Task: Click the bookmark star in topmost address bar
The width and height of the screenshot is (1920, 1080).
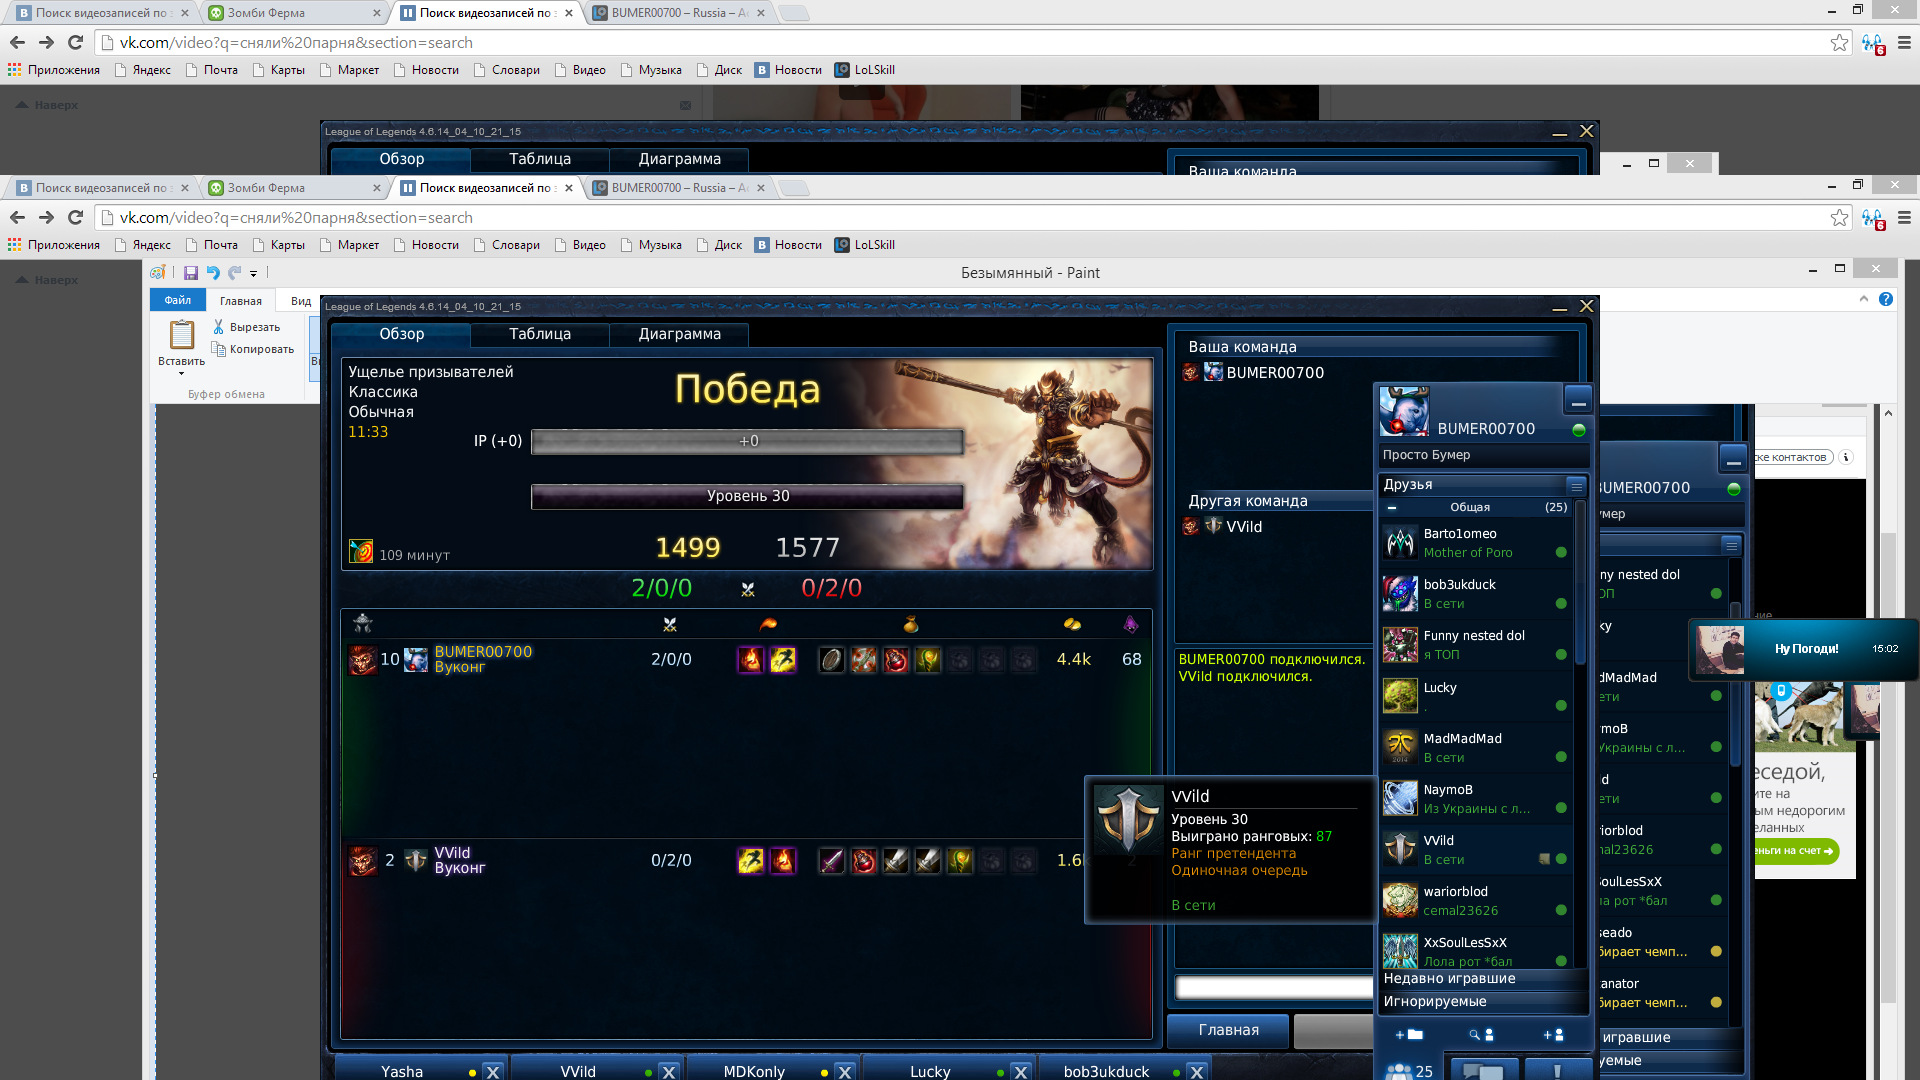Action: pos(1839,42)
